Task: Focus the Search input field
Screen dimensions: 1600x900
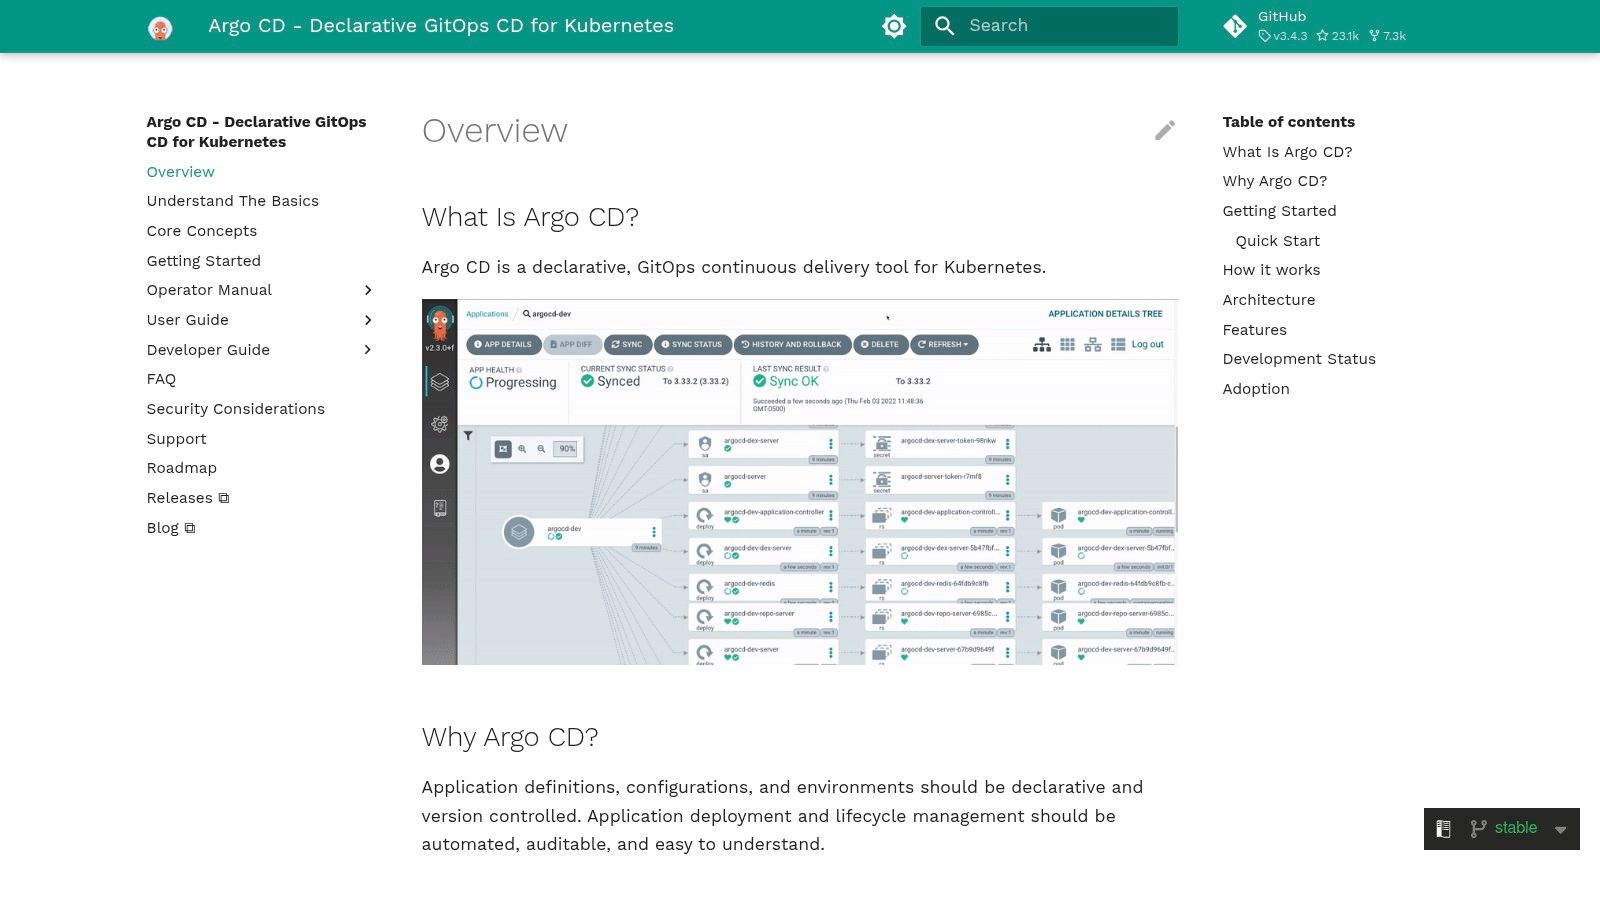Action: tap(1049, 26)
